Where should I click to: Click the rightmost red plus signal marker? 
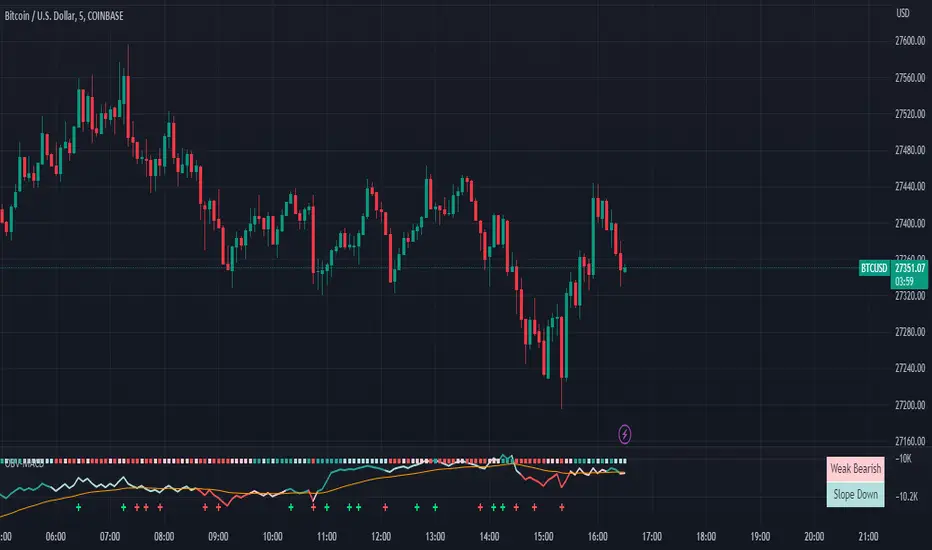[562, 507]
